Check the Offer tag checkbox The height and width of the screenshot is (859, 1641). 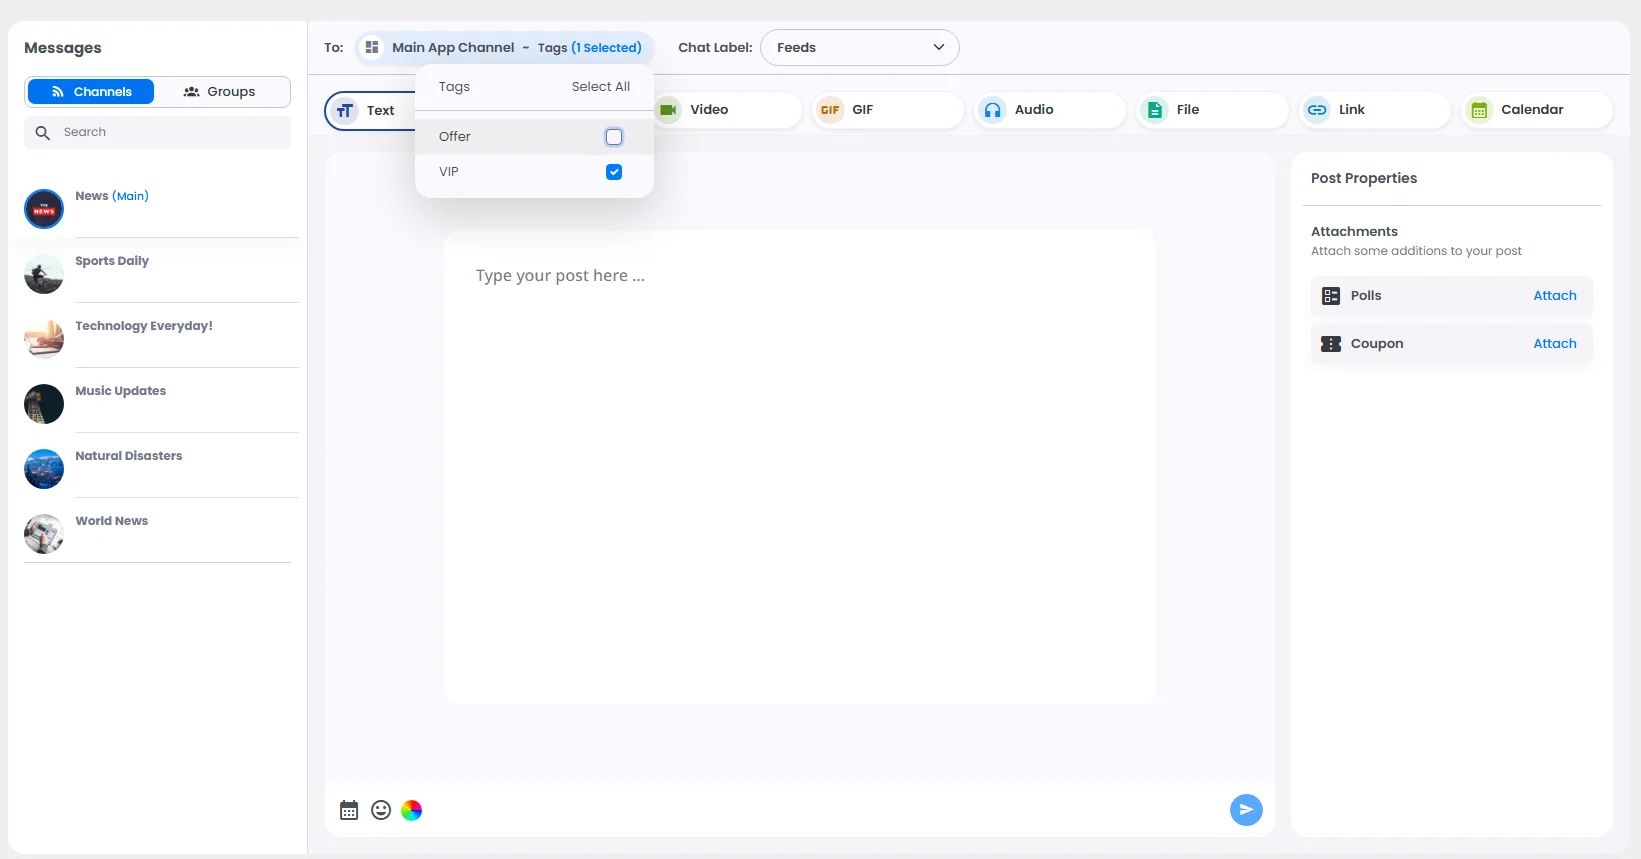click(x=614, y=137)
